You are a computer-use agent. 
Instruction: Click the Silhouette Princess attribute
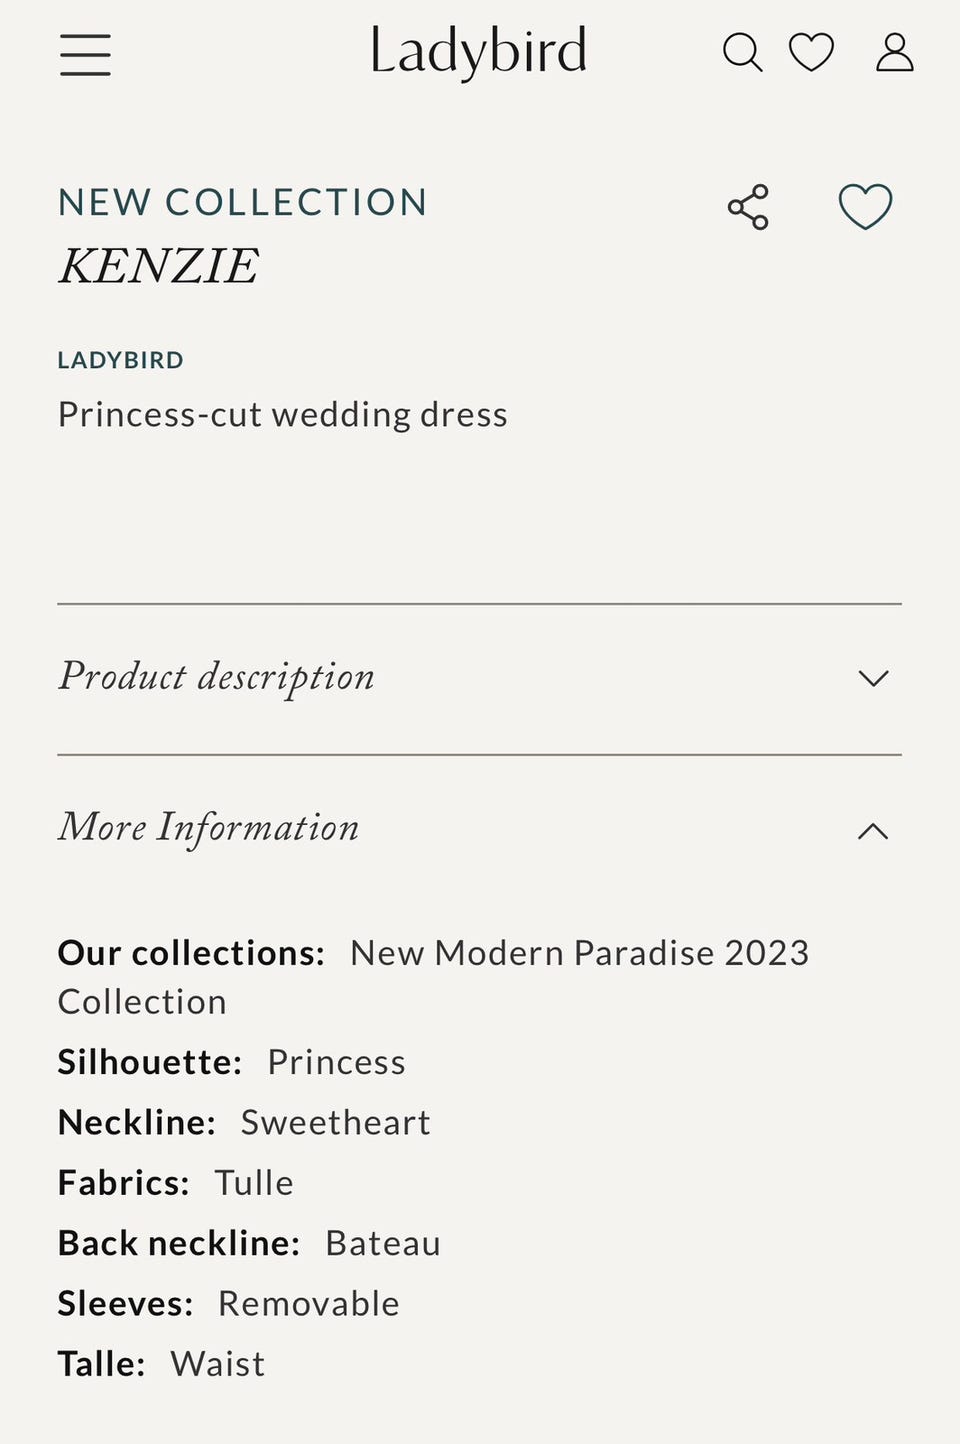click(x=336, y=1062)
